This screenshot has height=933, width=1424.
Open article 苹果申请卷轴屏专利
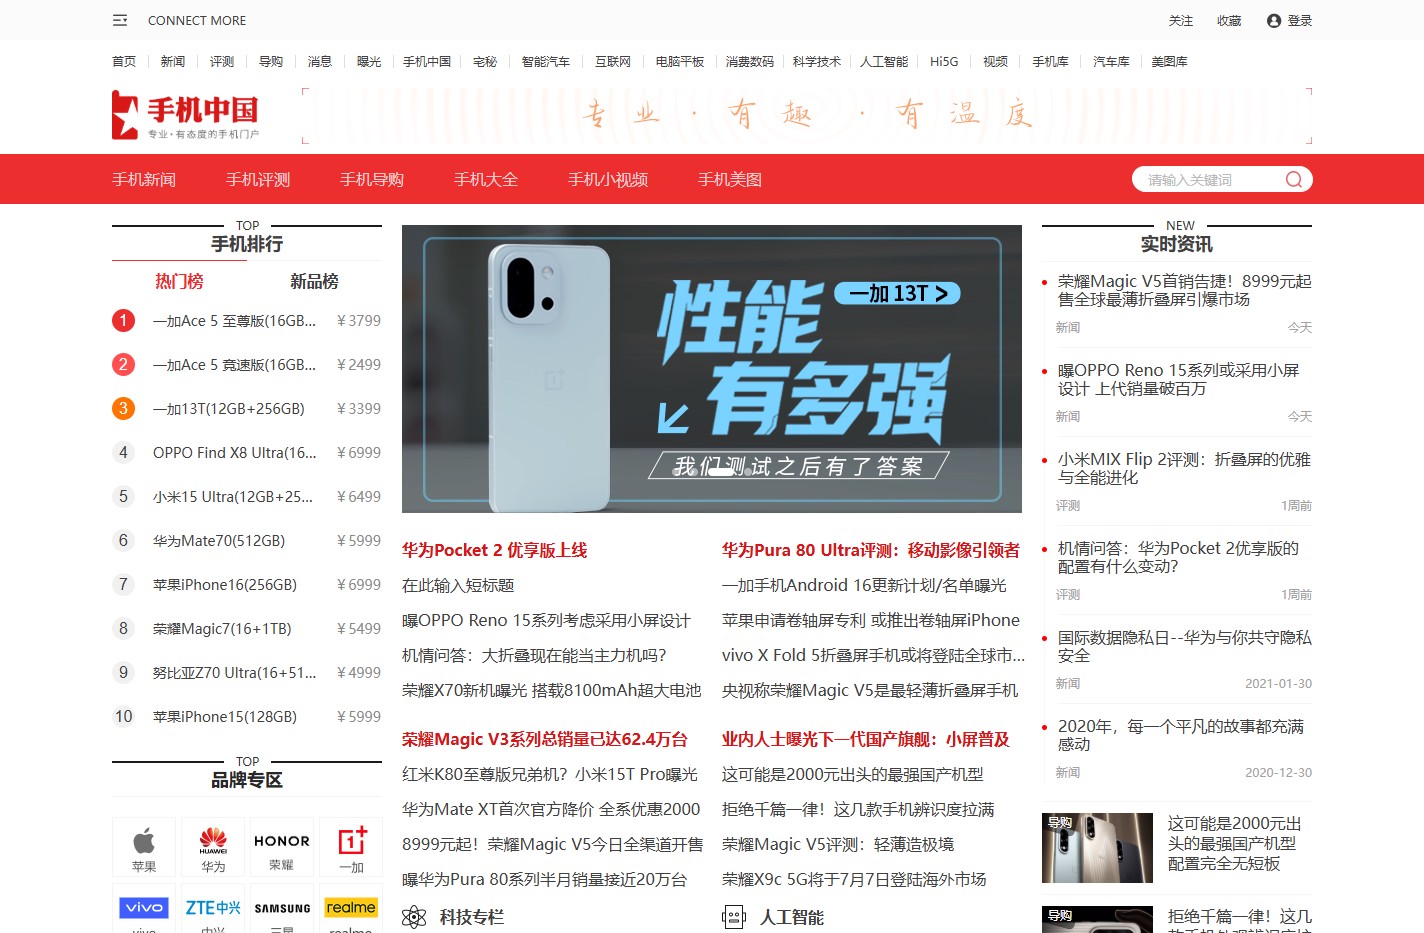click(871, 620)
